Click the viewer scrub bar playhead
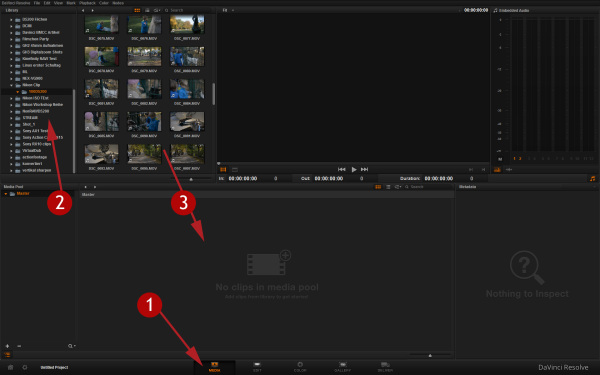Screen dimensions: 600x375 tap(218, 164)
